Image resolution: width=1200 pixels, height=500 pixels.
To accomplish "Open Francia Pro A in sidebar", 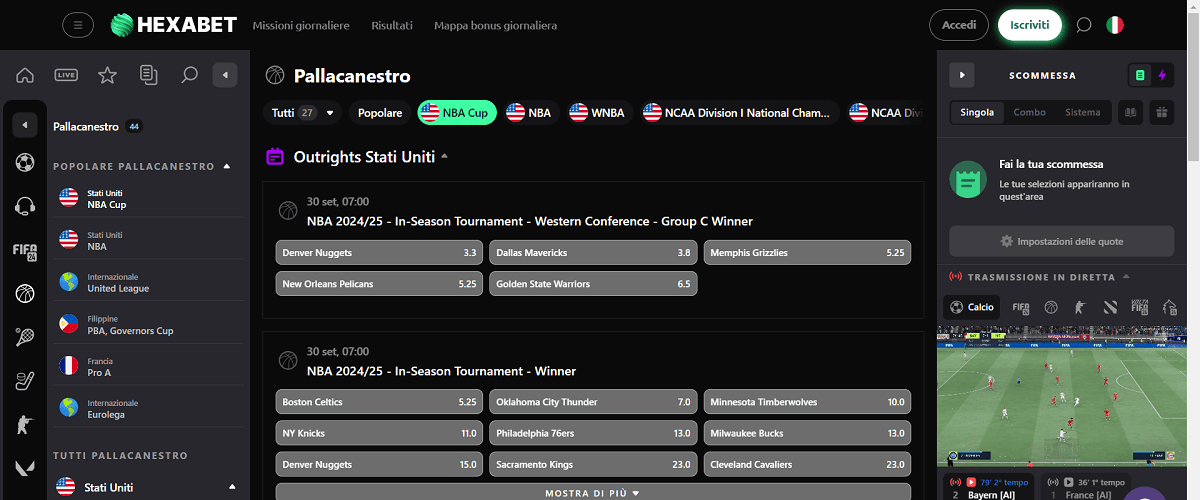I will [x=148, y=366].
